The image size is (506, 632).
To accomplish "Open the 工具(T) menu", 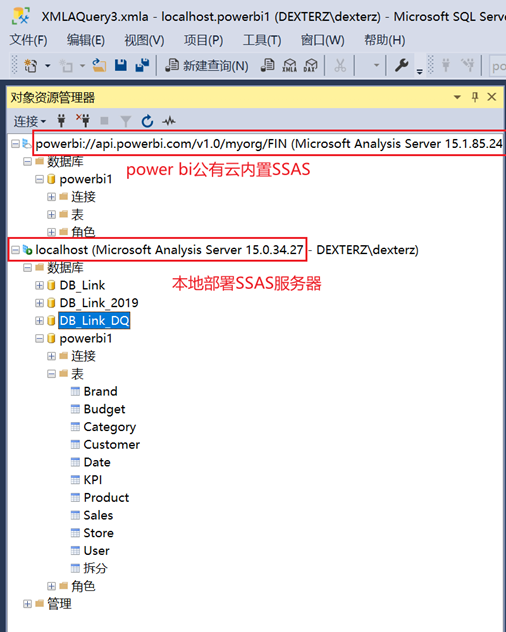I will point(262,40).
